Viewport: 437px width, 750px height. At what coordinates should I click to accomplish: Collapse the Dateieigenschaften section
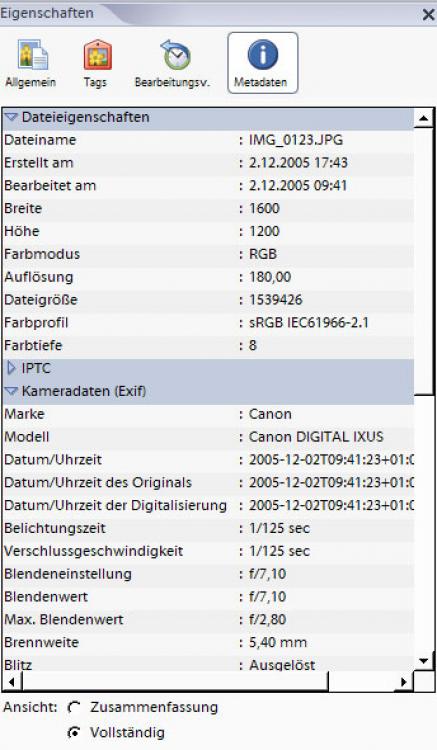11,117
